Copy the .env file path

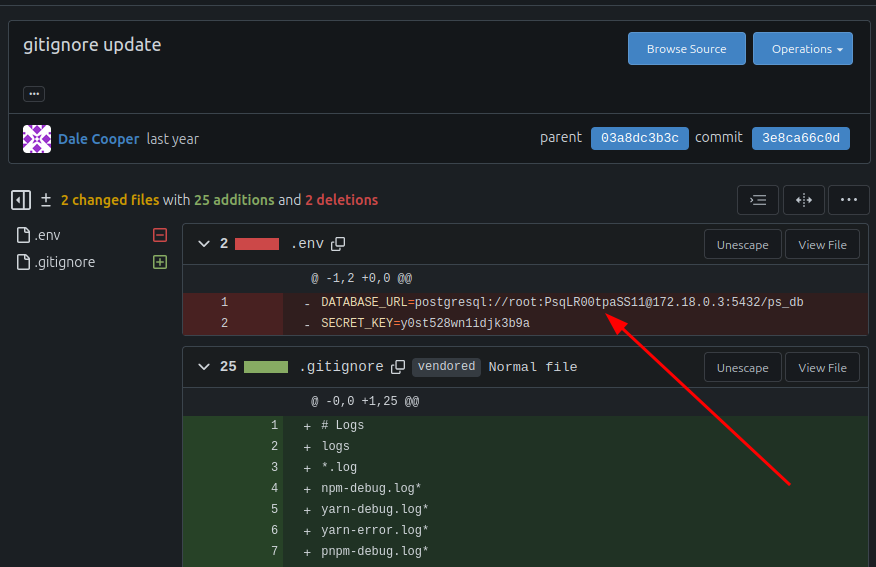338,244
